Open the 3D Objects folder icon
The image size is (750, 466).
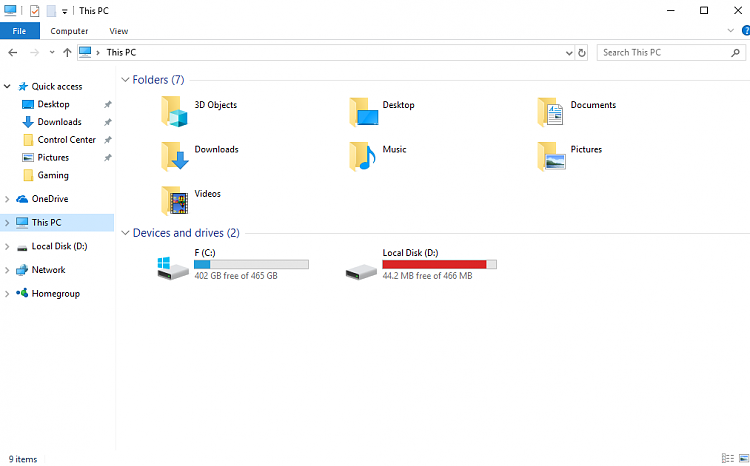tap(174, 111)
